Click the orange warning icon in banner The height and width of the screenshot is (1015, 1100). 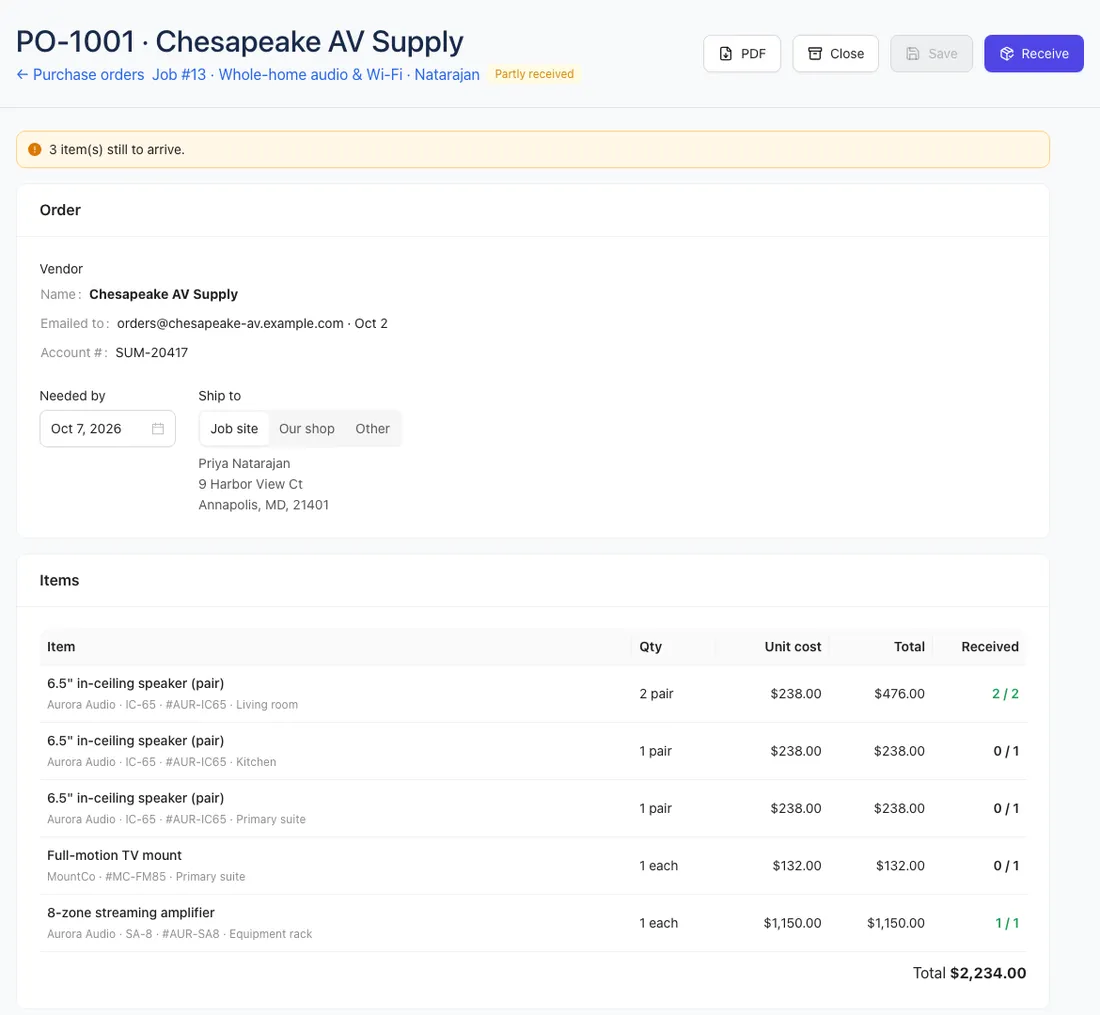coord(34,149)
